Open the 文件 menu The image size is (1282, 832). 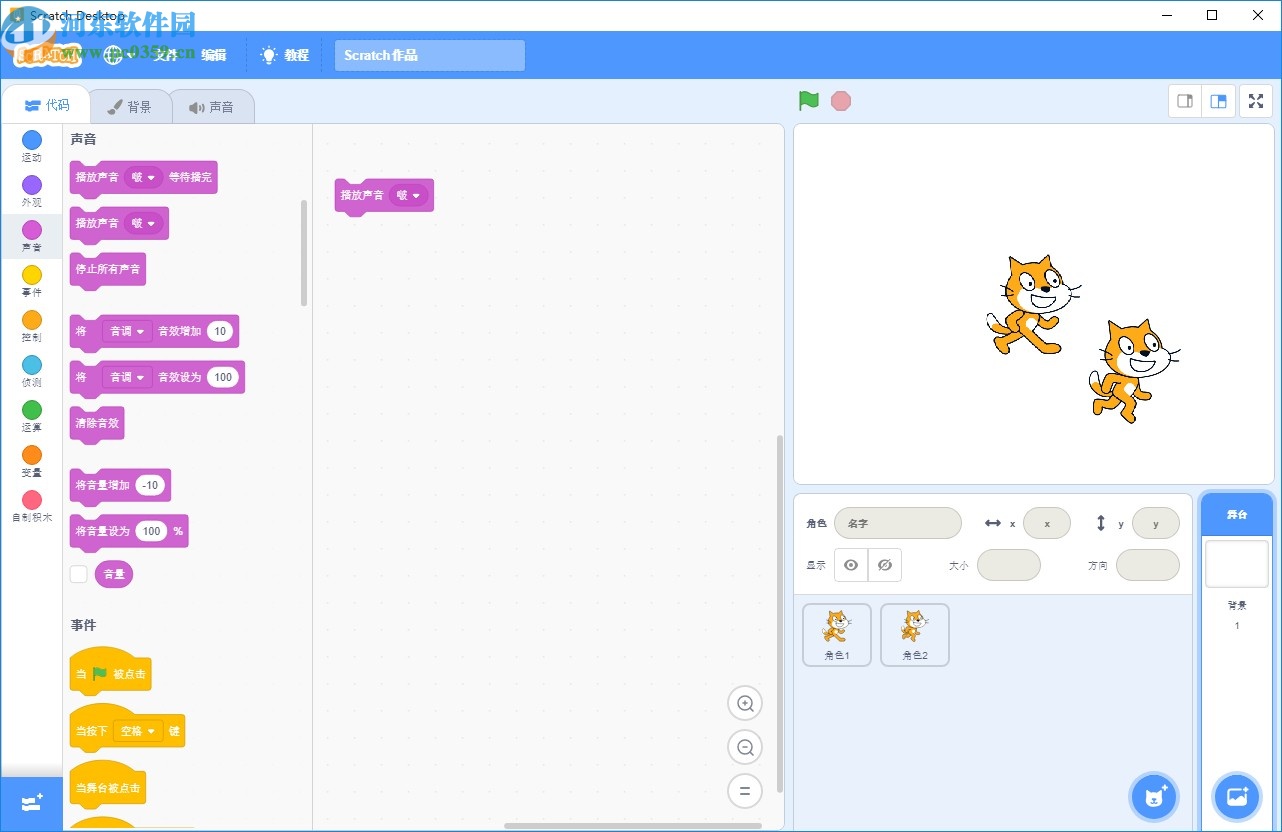pyautogui.click(x=165, y=55)
